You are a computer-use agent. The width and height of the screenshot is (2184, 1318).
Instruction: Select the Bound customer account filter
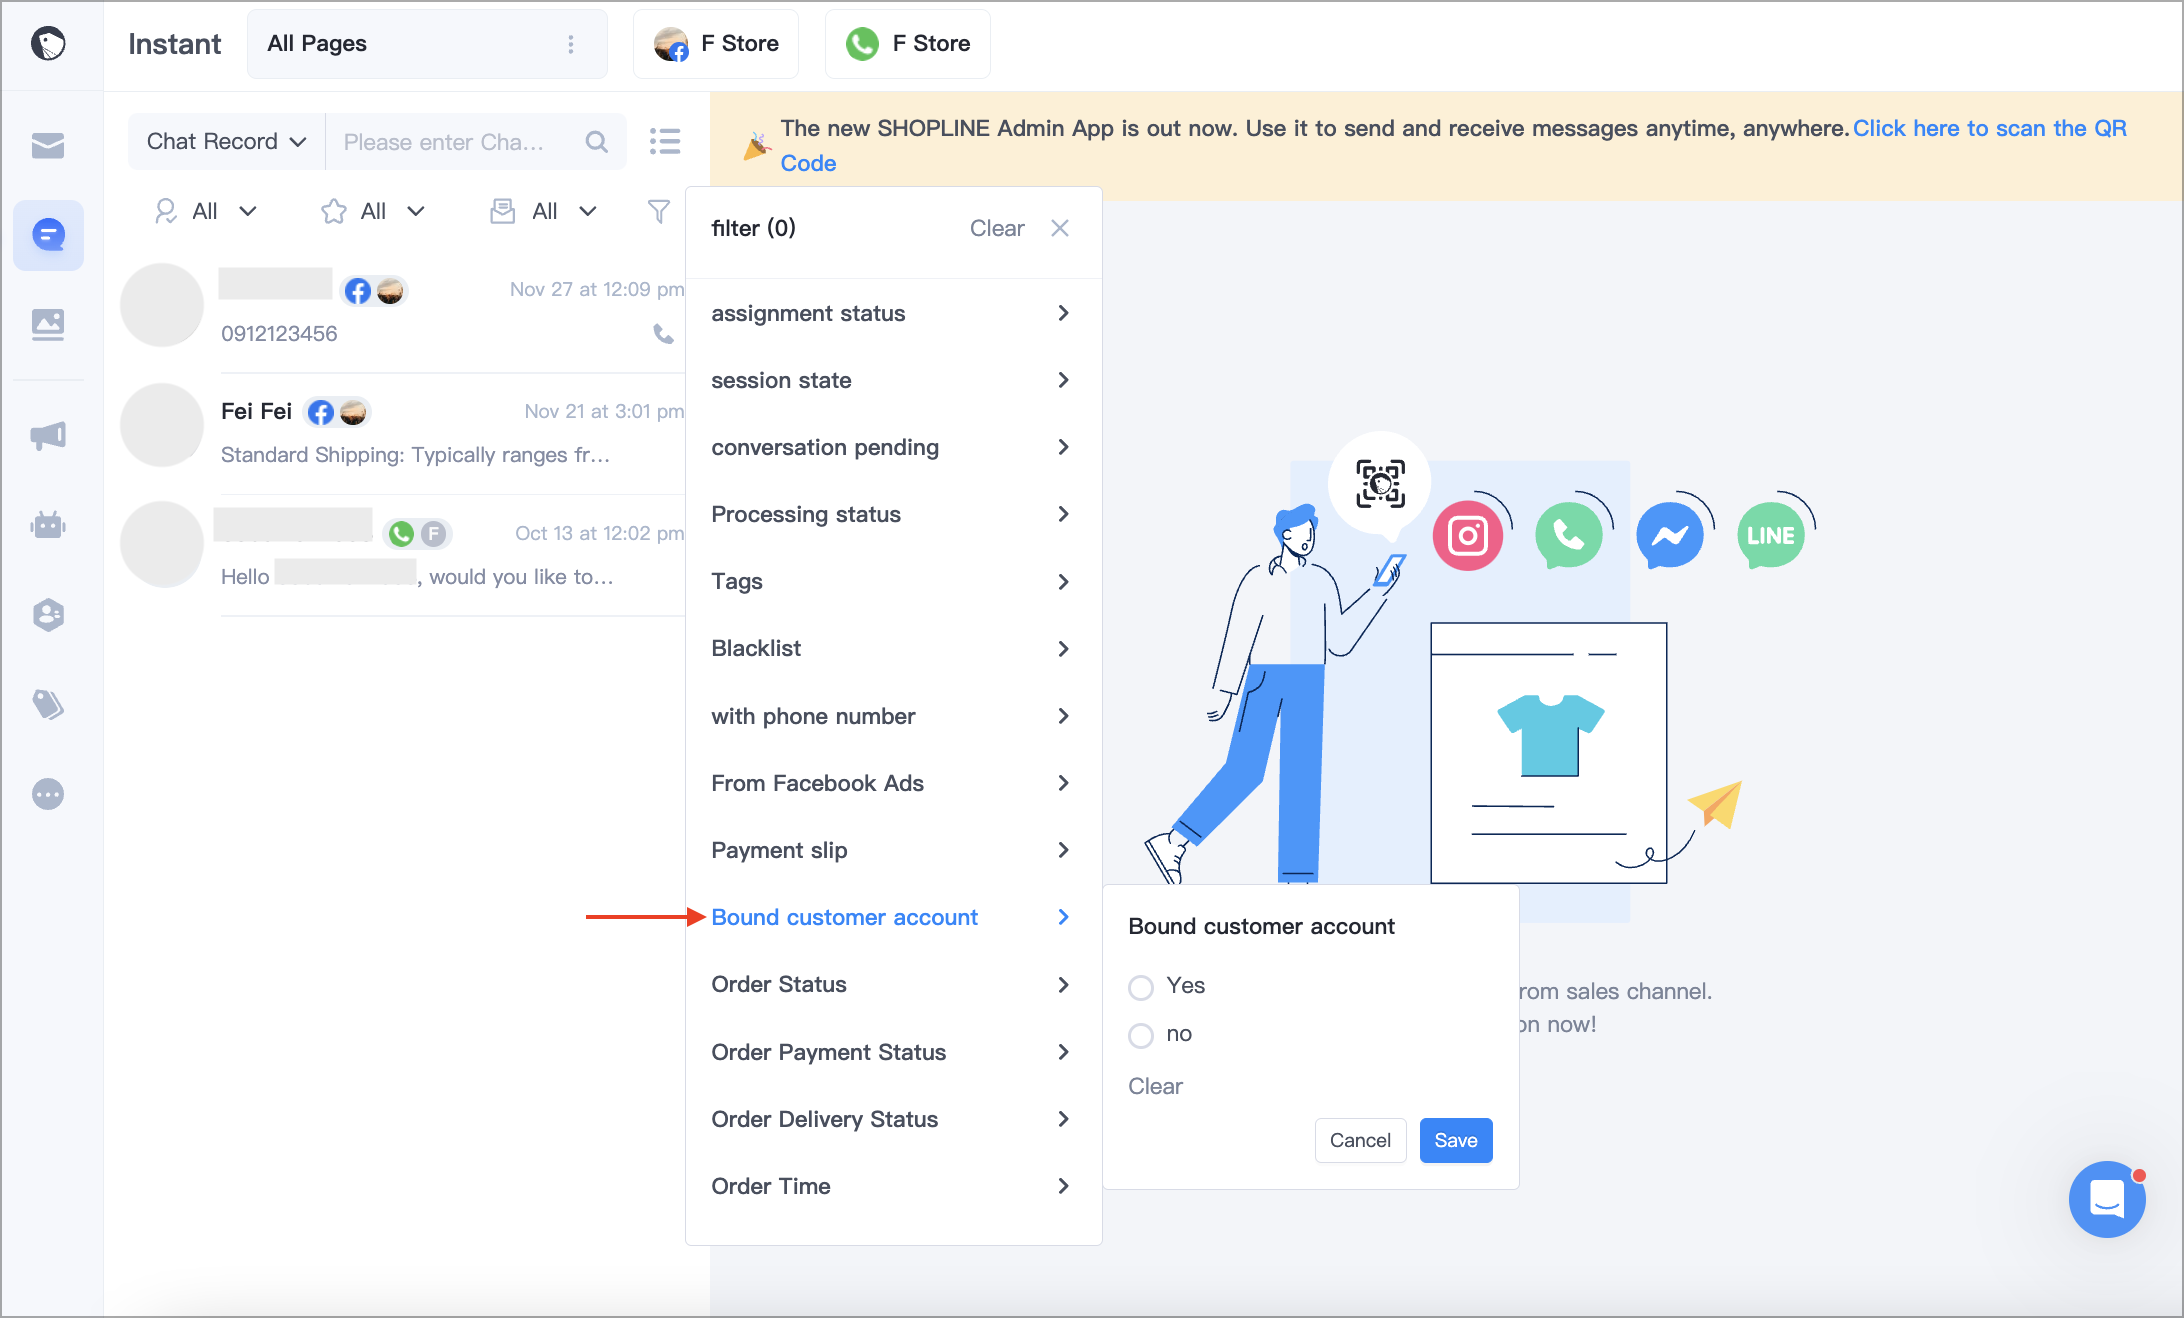[x=892, y=918]
